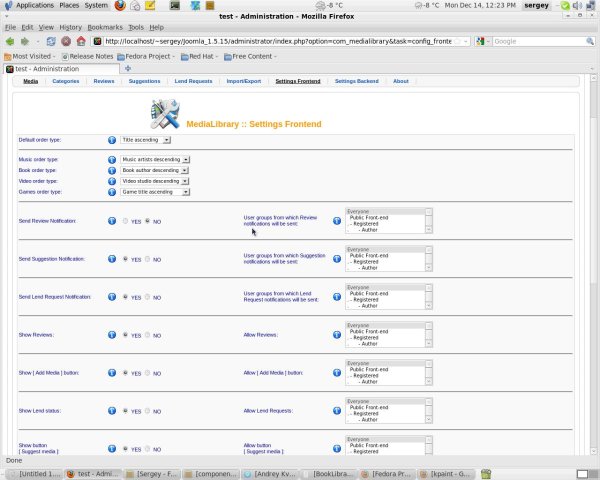This screenshot has width=600, height=480.
Task: Open the Import/Export link
Action: (244, 81)
